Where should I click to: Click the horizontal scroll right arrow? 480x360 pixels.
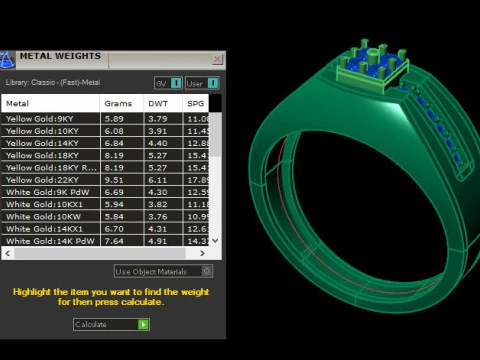click(202, 253)
